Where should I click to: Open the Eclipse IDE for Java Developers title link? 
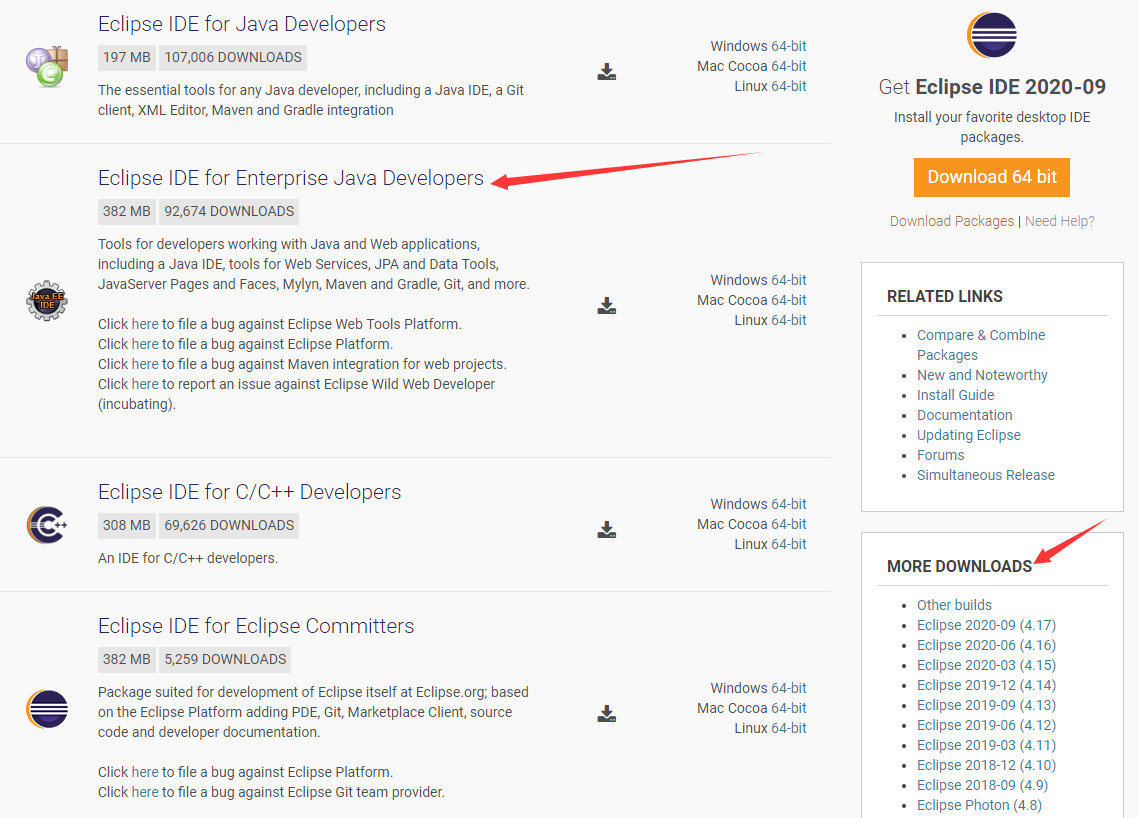pyautogui.click(x=242, y=24)
